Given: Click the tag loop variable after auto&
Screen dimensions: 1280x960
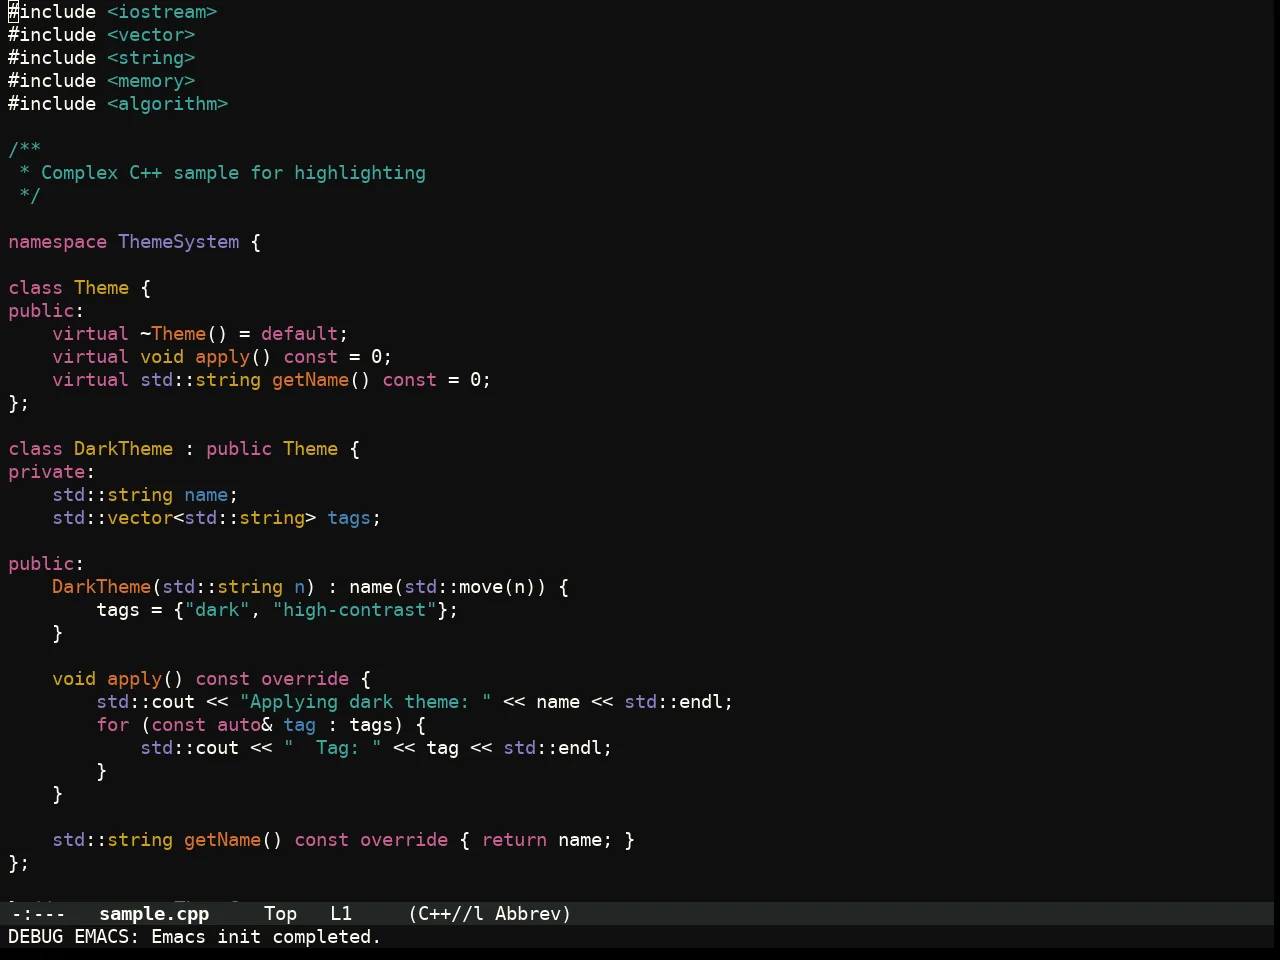Looking at the screenshot, I should (300, 725).
